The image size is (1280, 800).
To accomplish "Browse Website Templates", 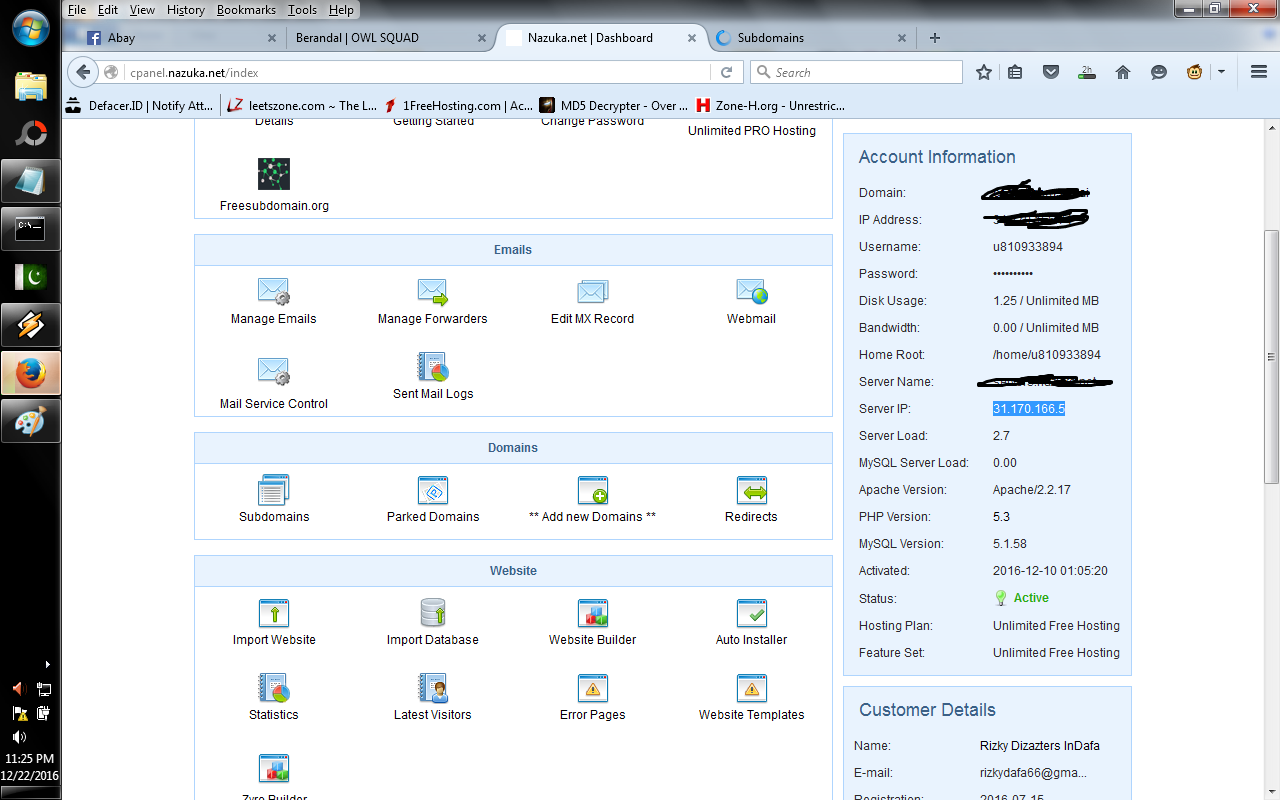I will point(751,698).
